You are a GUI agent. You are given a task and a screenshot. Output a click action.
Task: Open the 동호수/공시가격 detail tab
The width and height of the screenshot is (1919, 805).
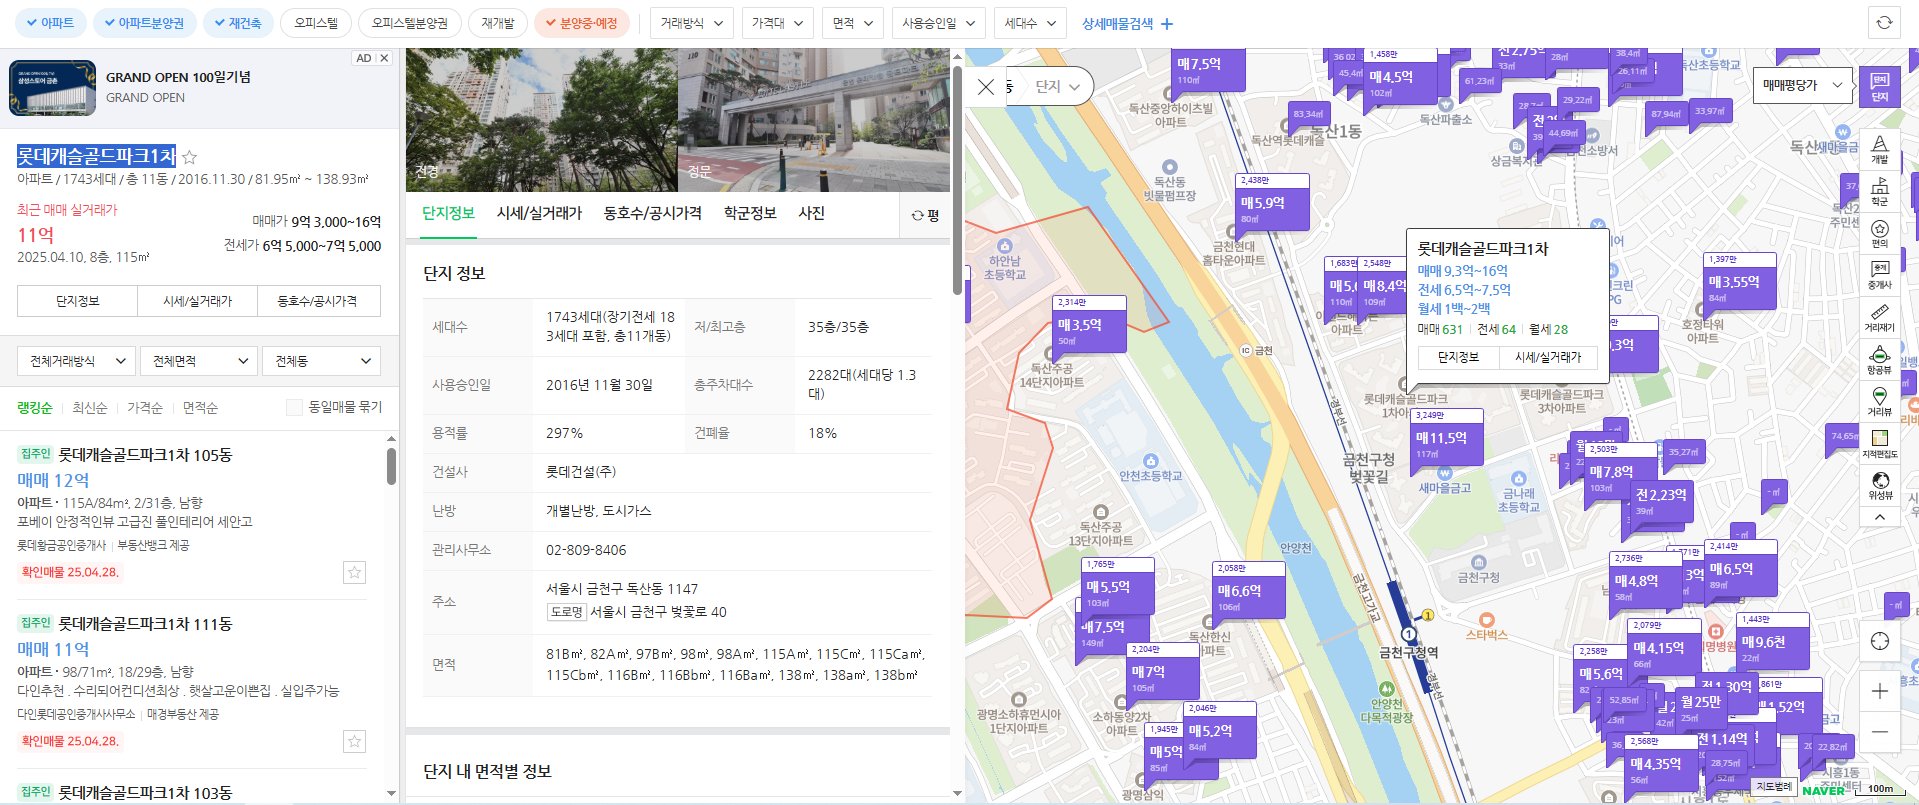652,213
